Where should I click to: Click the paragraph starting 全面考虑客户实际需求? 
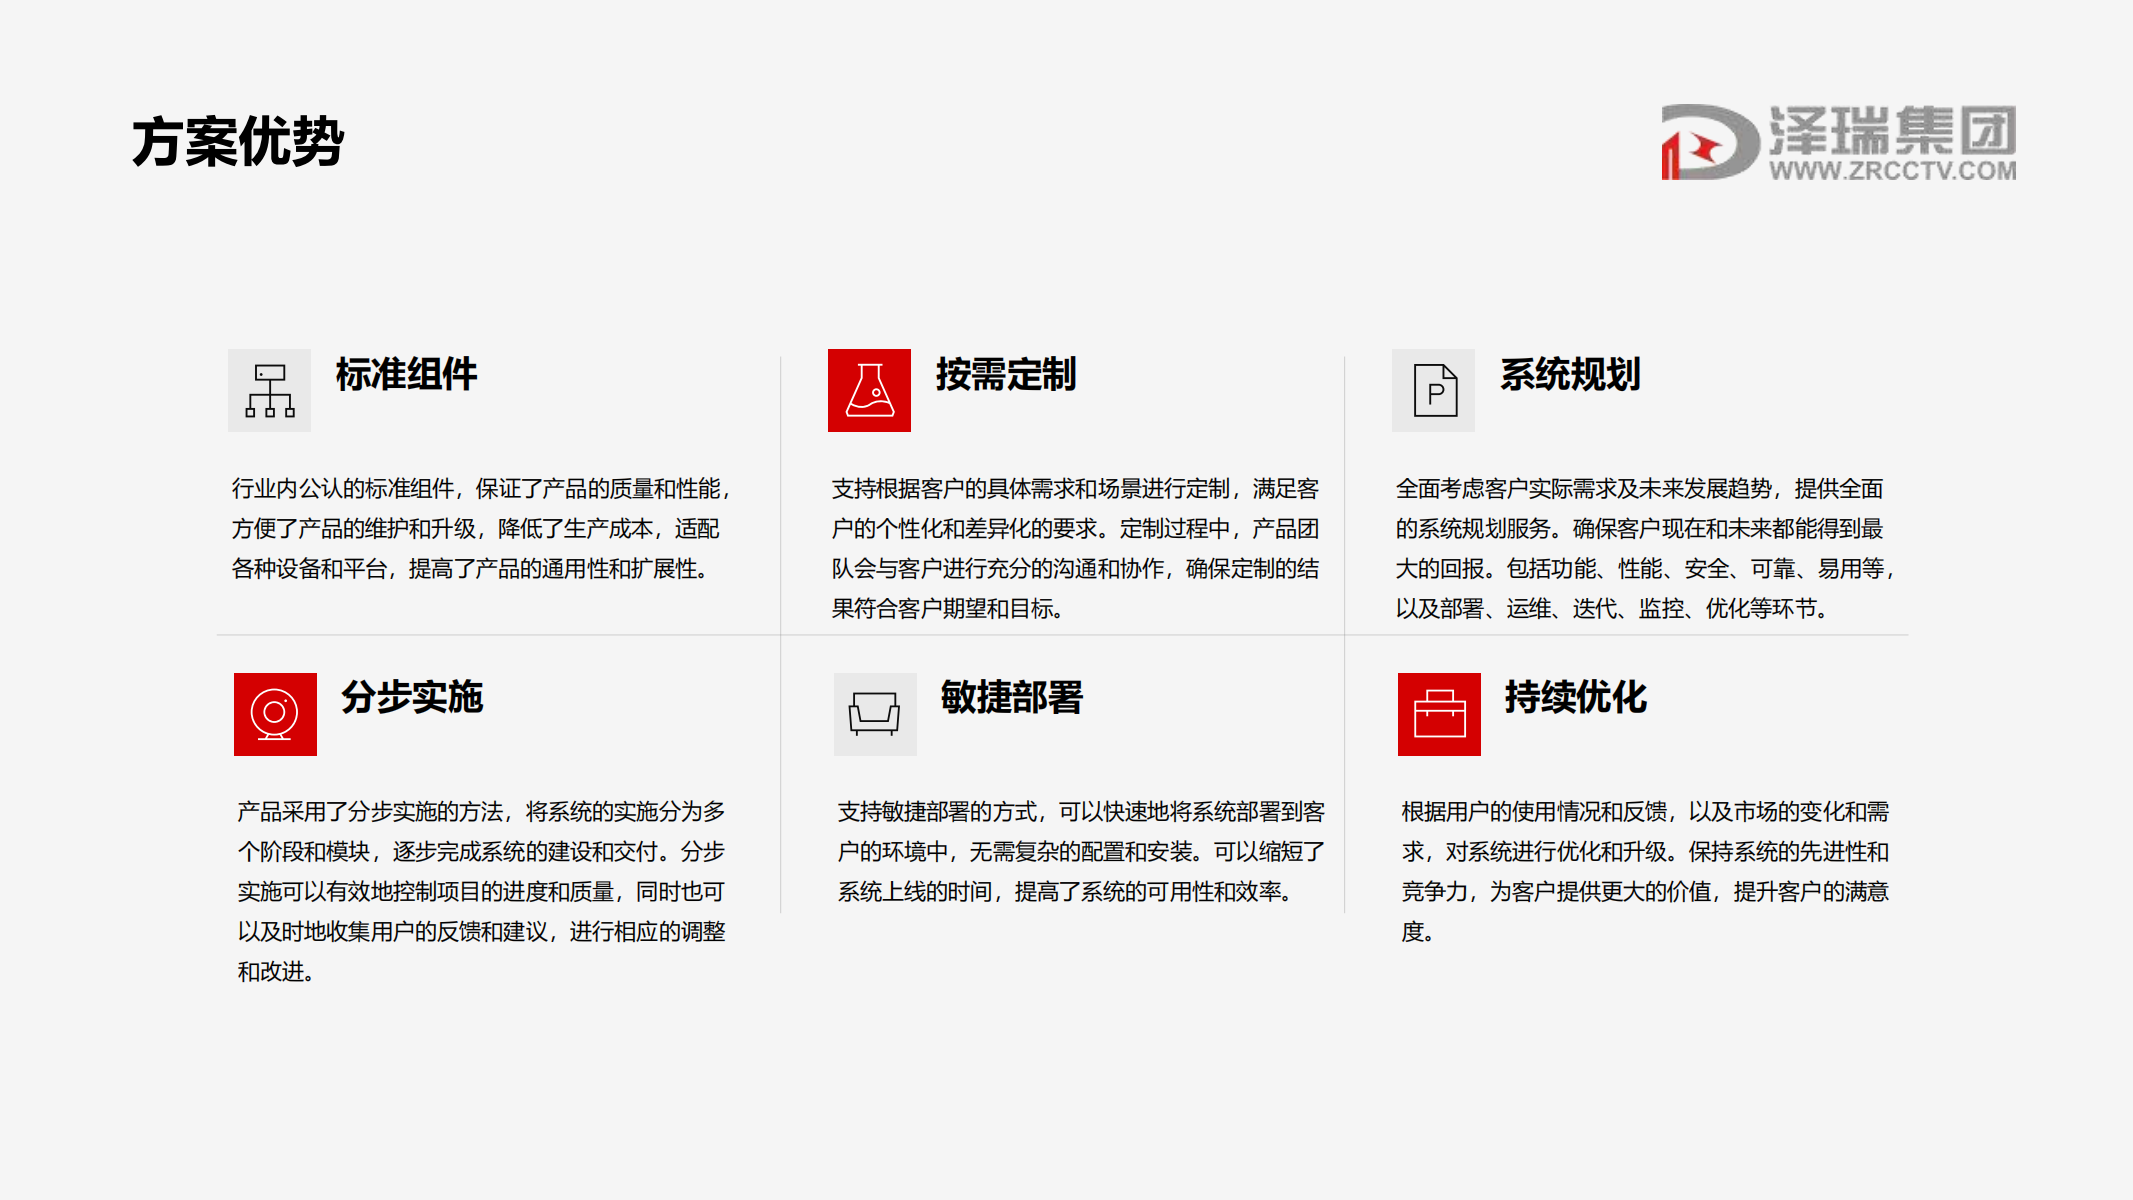[x=1643, y=548]
